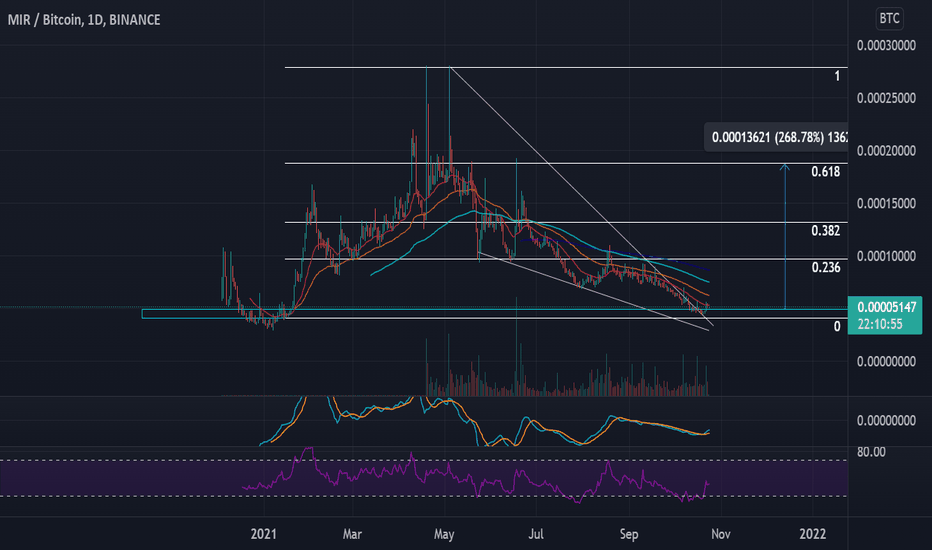This screenshot has height=550, width=932.
Task: Click Fibonacci level label 0
Action: [x=837, y=326]
